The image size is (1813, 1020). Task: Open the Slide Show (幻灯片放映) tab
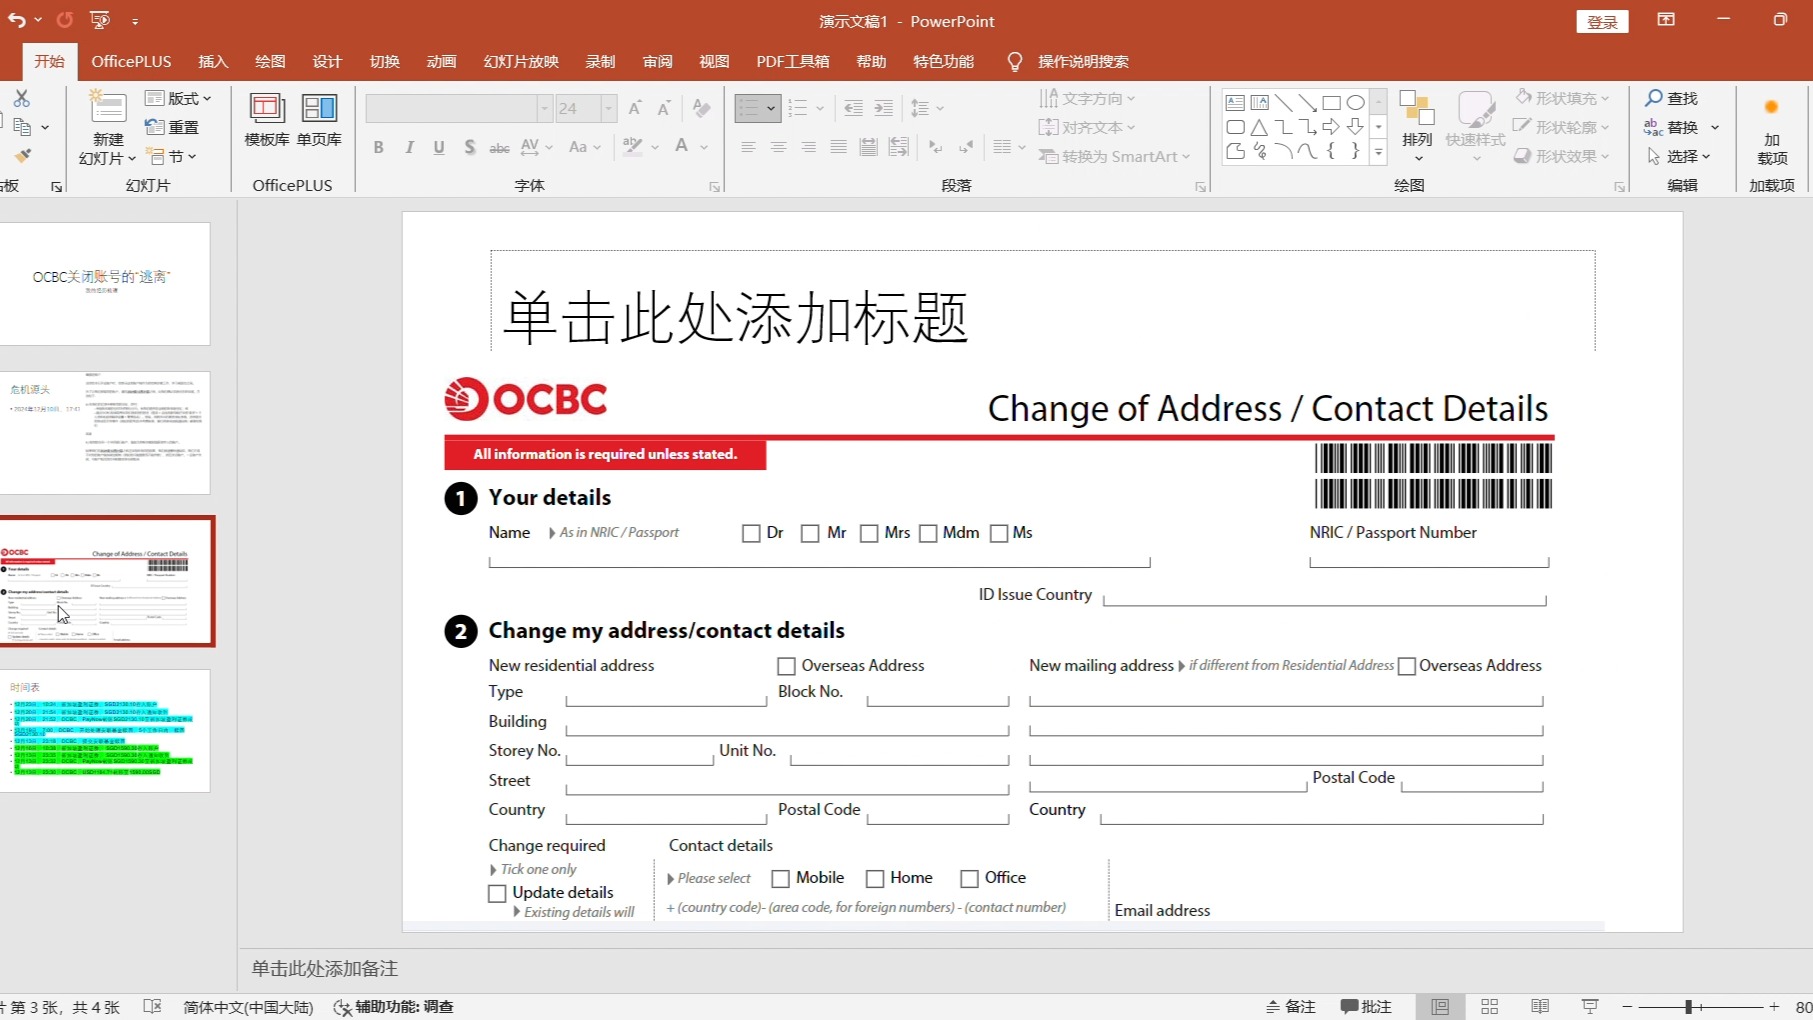(521, 61)
